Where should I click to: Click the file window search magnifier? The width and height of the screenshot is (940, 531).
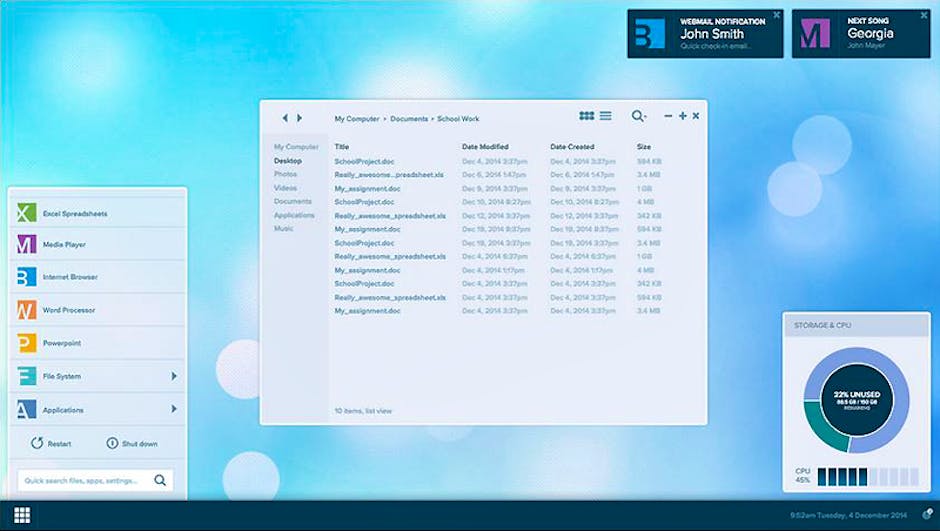(638, 117)
